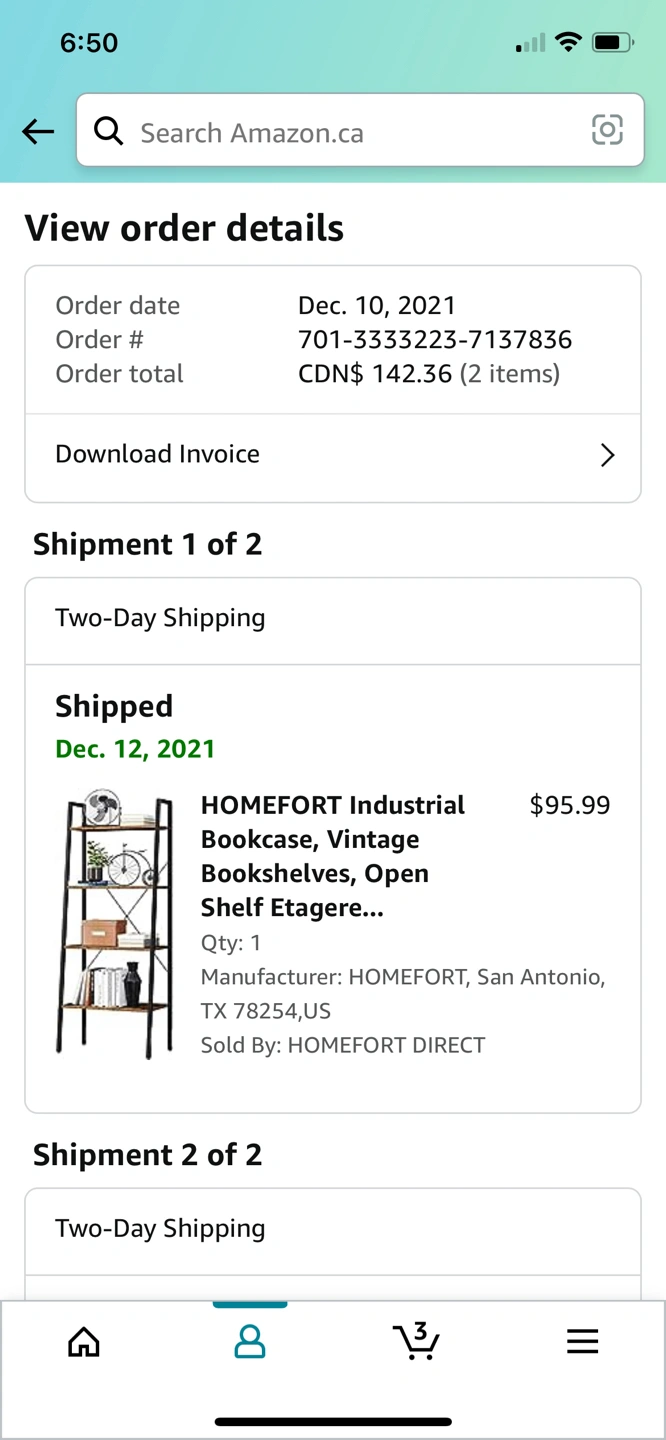This screenshot has width=666, height=1440.
Task: Tap the order number text
Action: [435, 340]
